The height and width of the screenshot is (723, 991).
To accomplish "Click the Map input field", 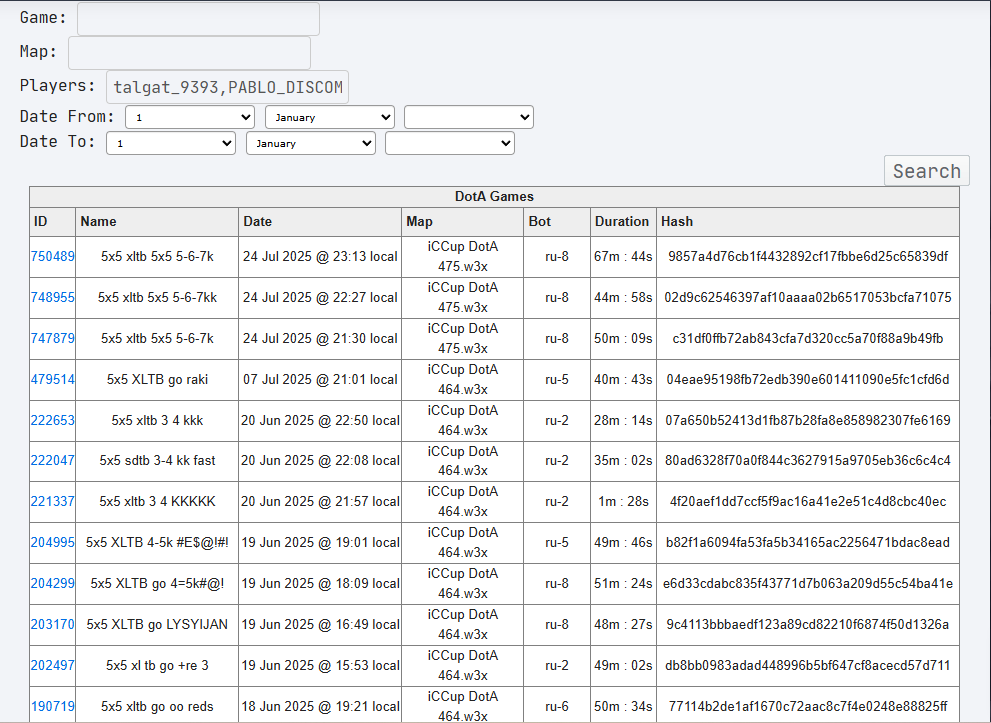I will (189, 53).
